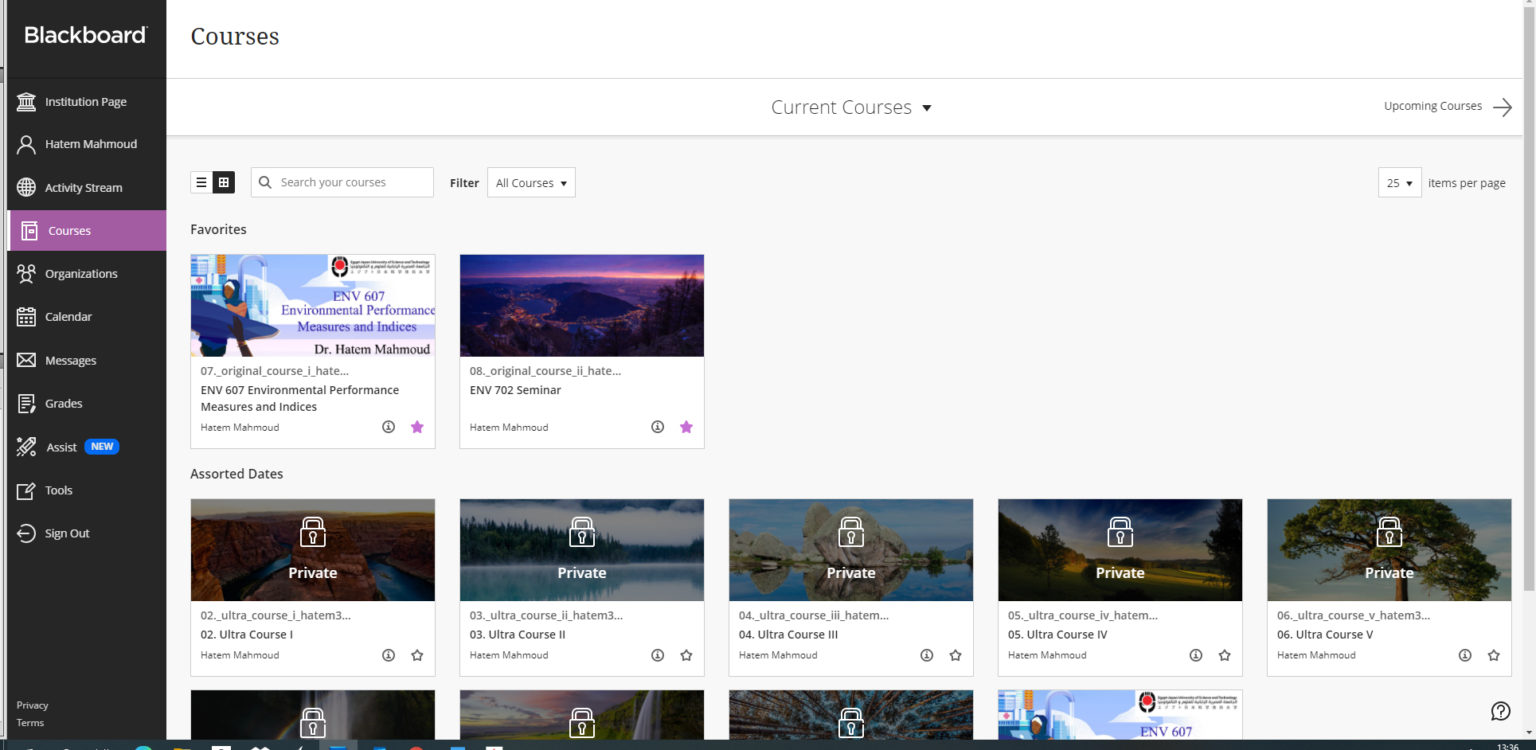Click the Sign Out arrow icon
The height and width of the screenshot is (750, 1536).
27,534
